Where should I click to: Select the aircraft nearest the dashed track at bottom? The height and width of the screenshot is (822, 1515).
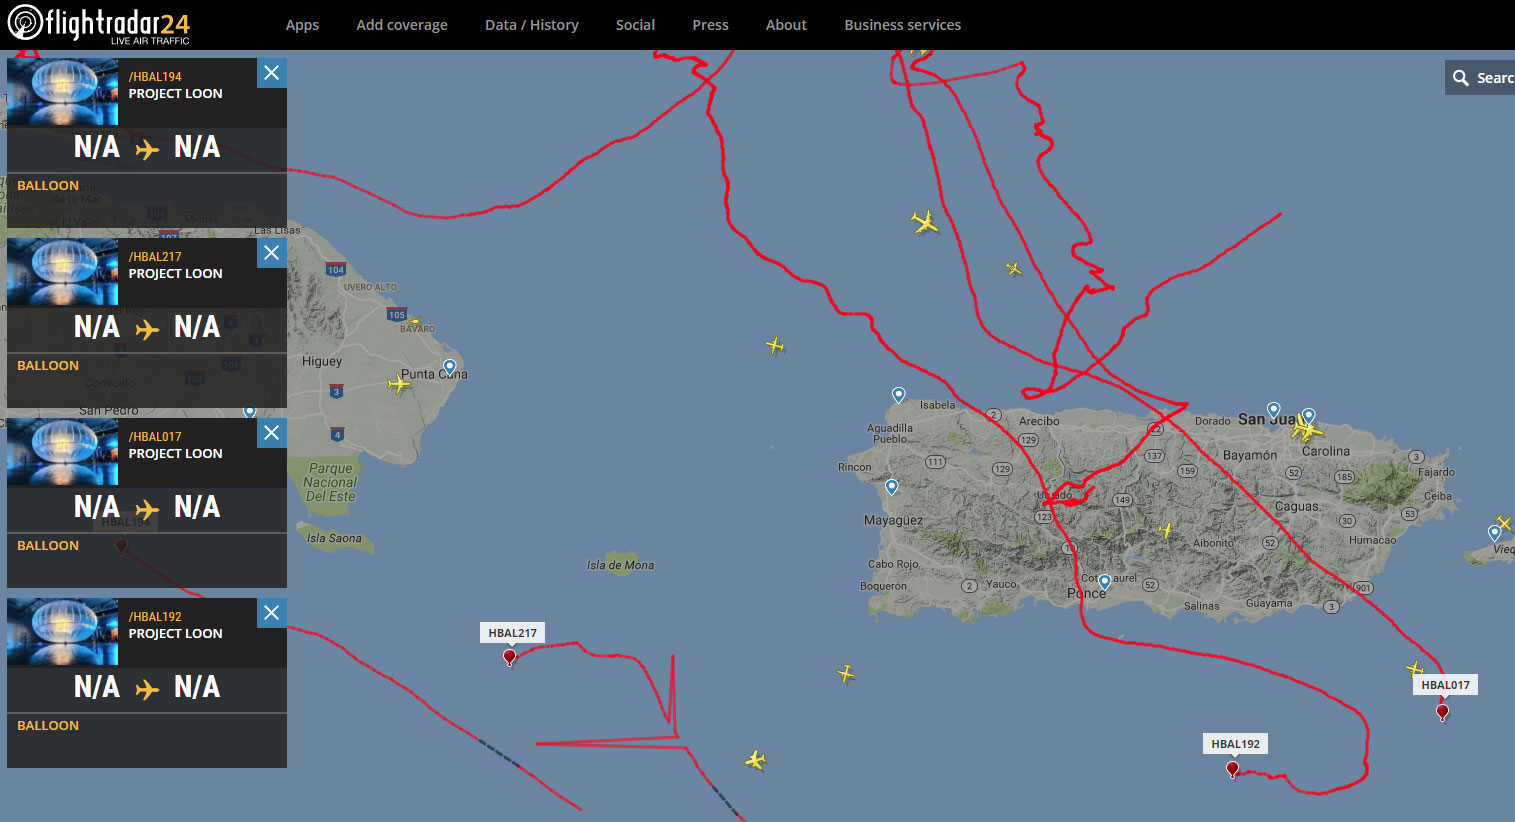755,761
